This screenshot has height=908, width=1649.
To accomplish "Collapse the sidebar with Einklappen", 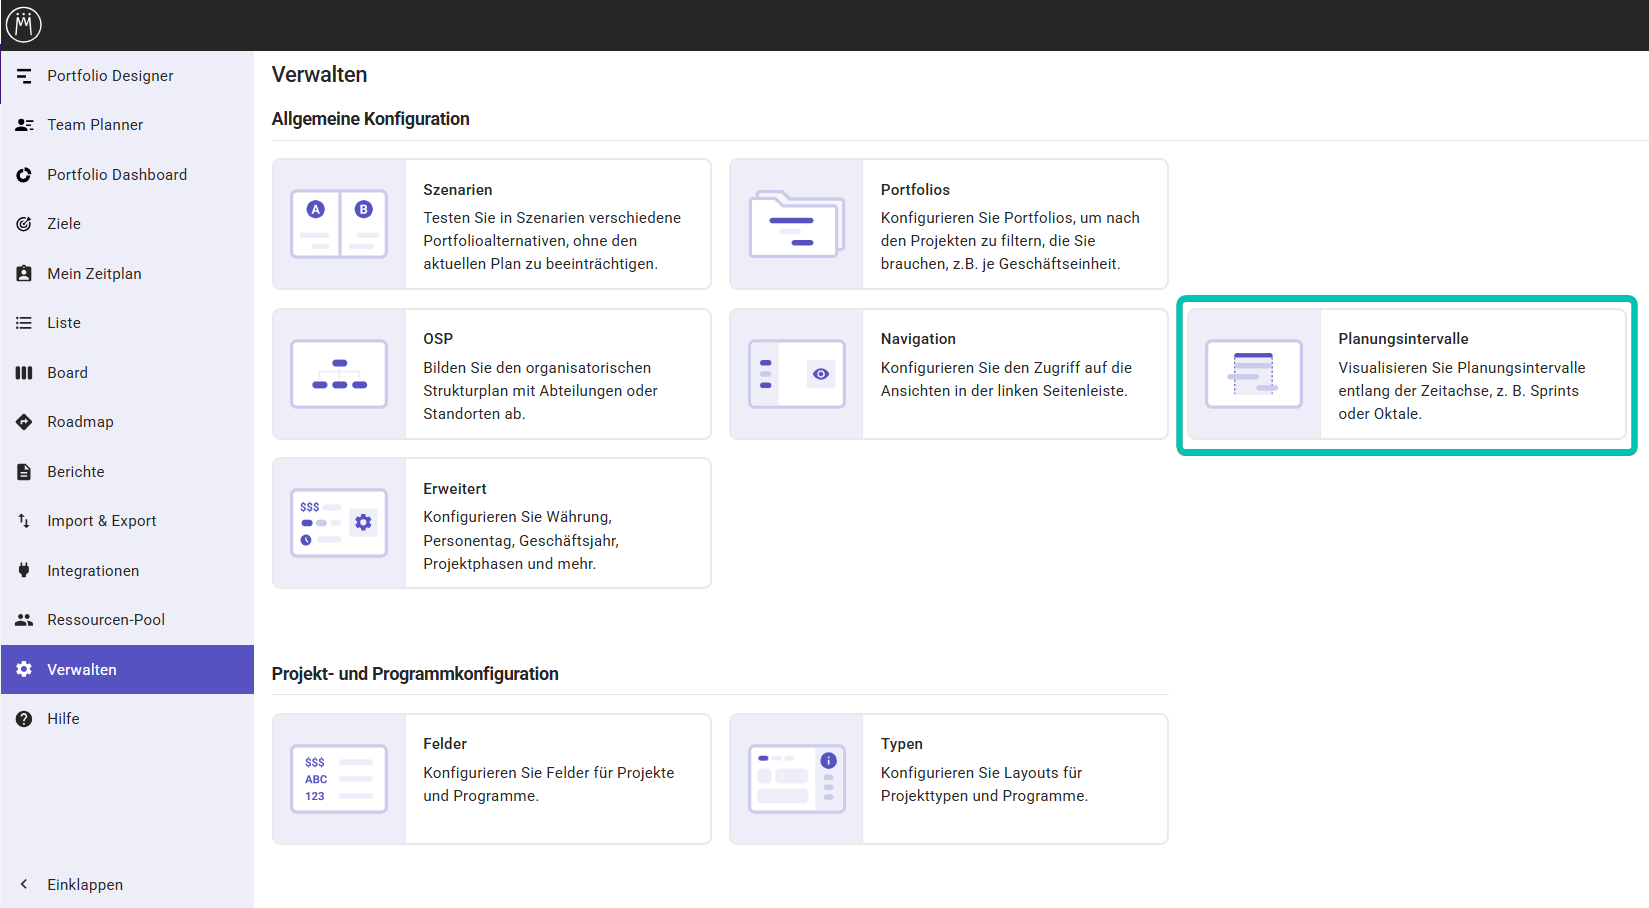I will [x=84, y=885].
